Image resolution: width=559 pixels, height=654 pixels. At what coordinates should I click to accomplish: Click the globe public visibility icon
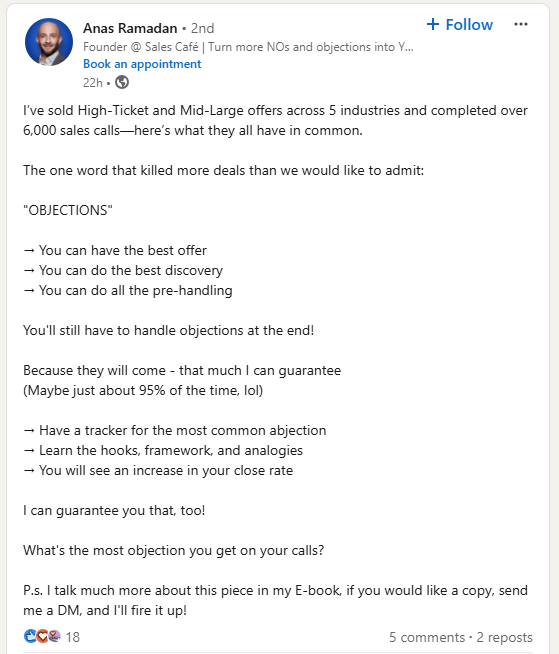pyautogui.click(x=122, y=82)
